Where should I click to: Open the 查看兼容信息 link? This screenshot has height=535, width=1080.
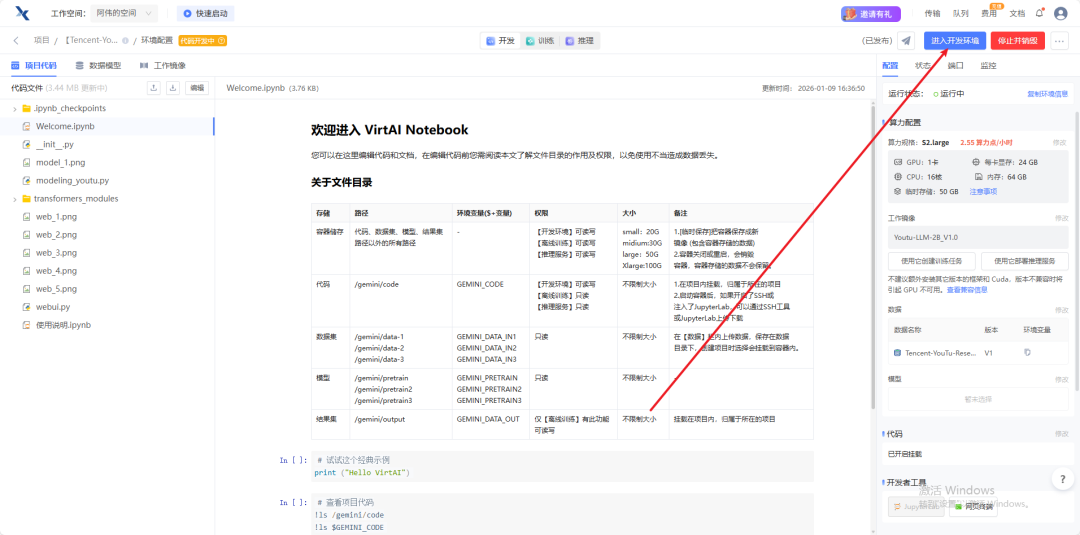[x=967, y=290]
